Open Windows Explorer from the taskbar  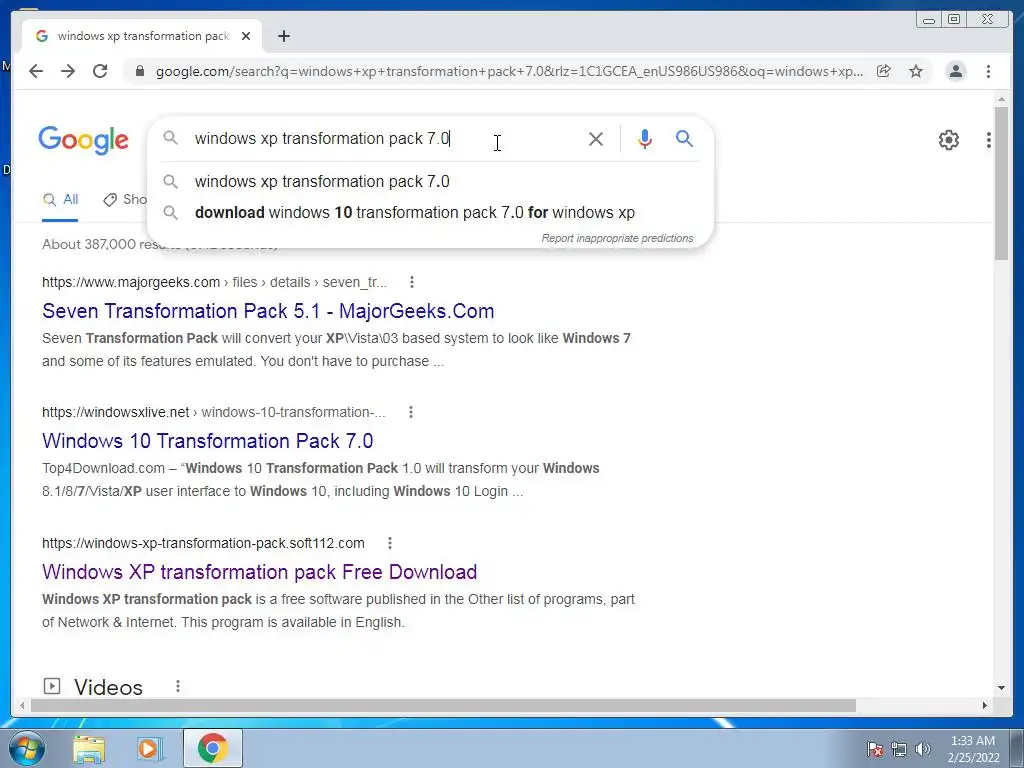[89, 748]
